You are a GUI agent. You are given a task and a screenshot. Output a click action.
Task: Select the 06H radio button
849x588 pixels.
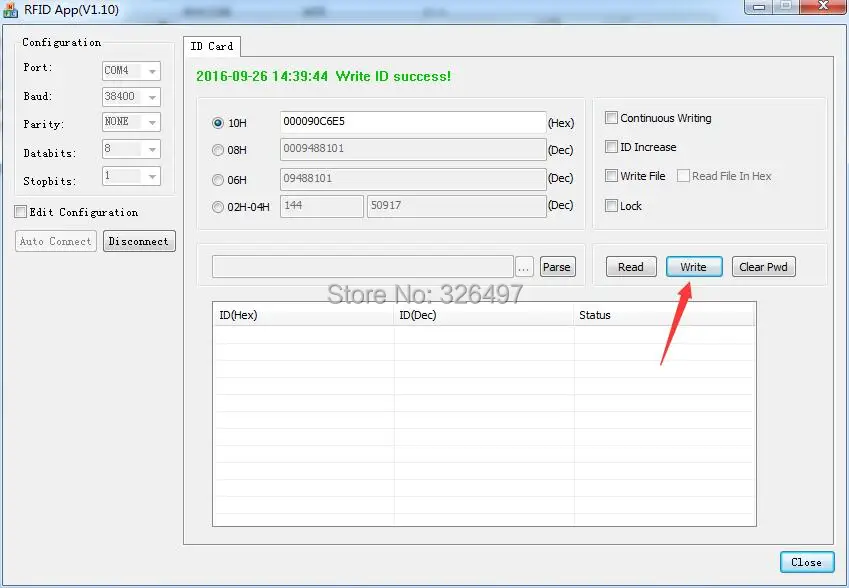coord(218,180)
